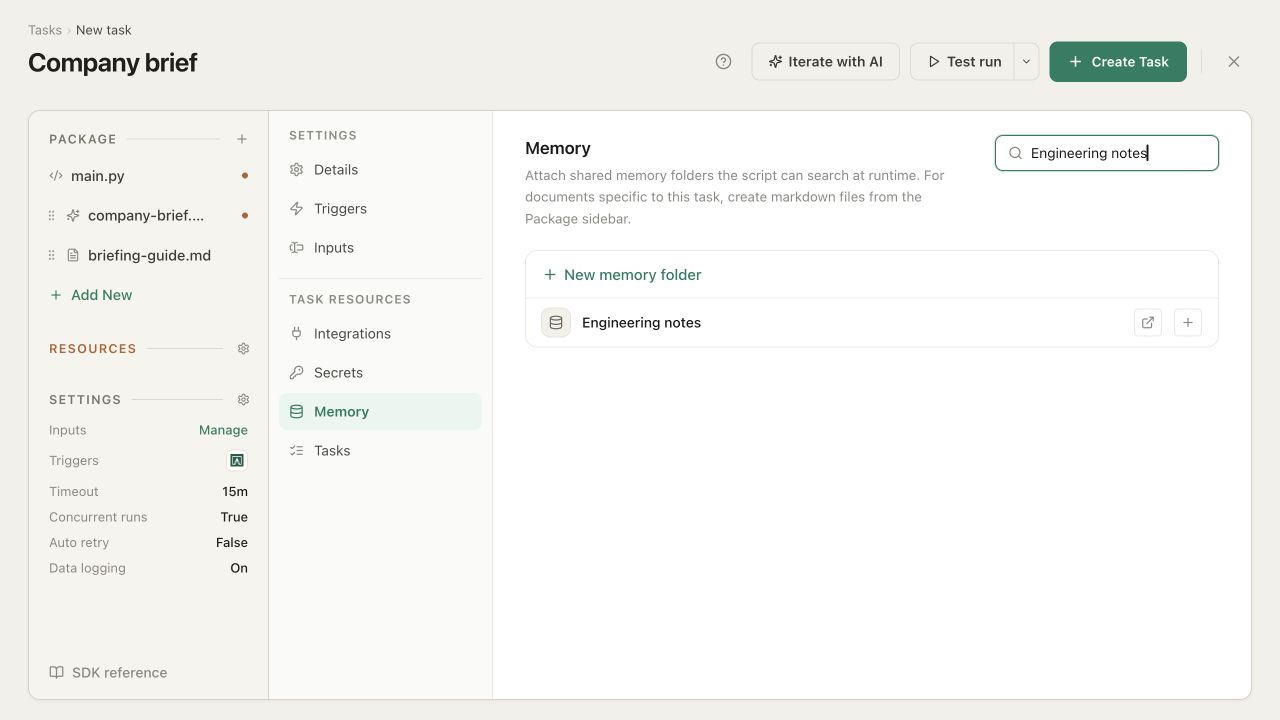Open the RESOURCES gear icon

[x=243, y=349]
